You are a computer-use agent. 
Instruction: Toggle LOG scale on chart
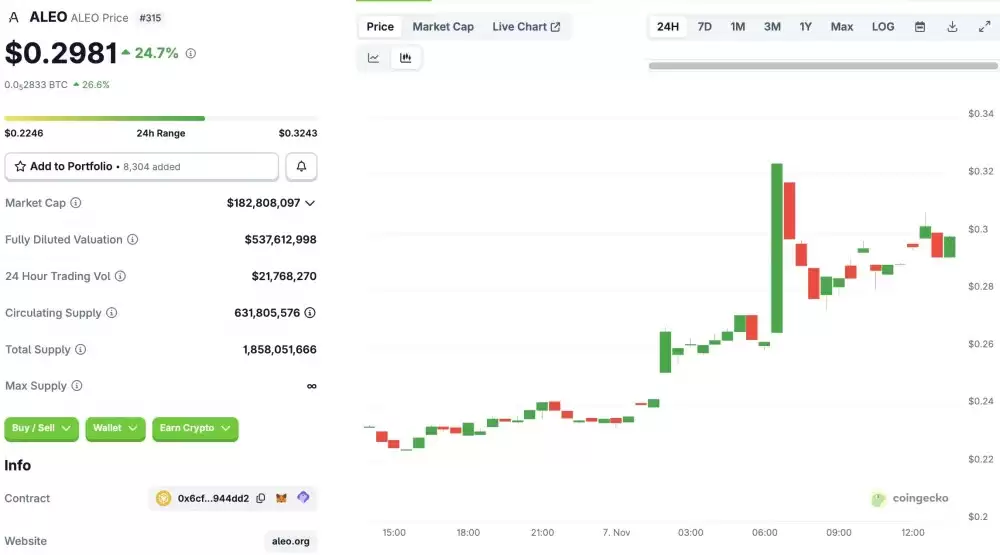point(883,27)
